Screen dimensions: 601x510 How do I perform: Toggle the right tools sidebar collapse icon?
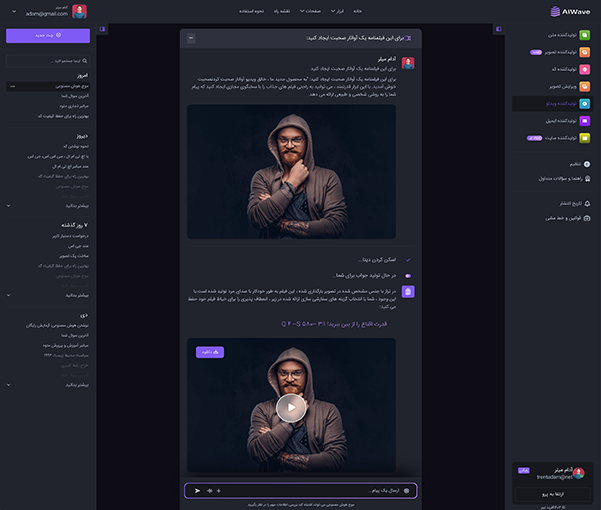[499, 29]
